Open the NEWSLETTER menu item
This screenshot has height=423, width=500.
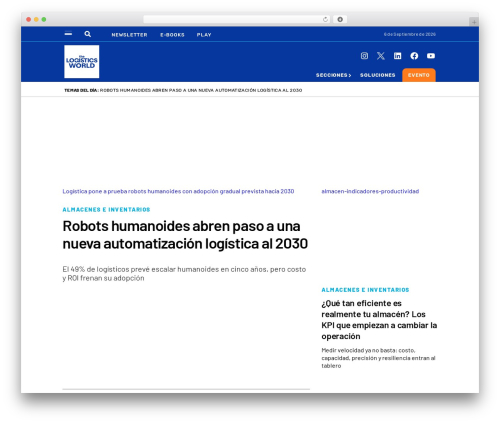[x=129, y=35]
